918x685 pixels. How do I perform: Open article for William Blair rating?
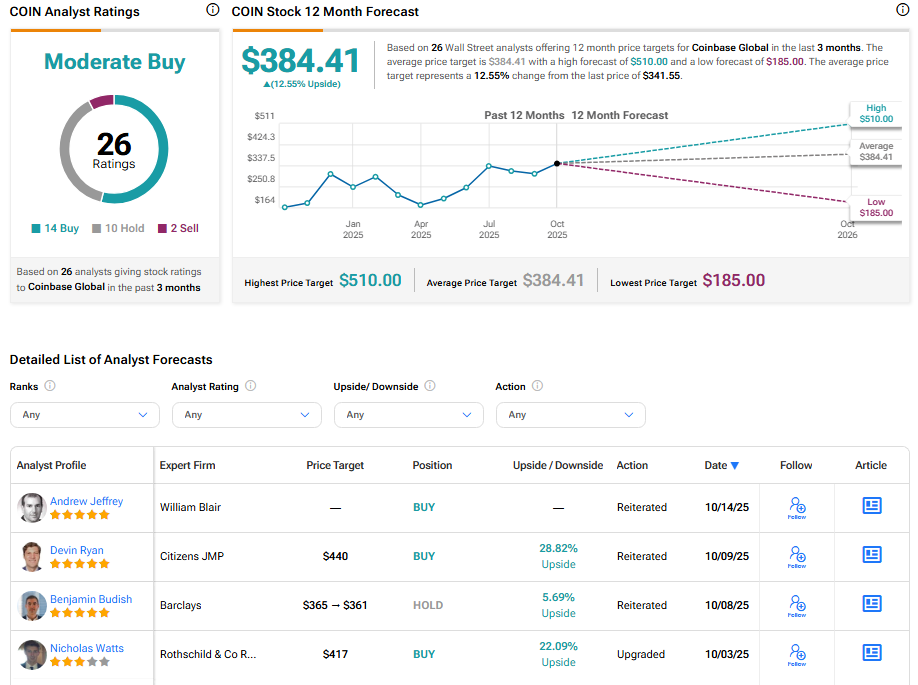coord(871,506)
